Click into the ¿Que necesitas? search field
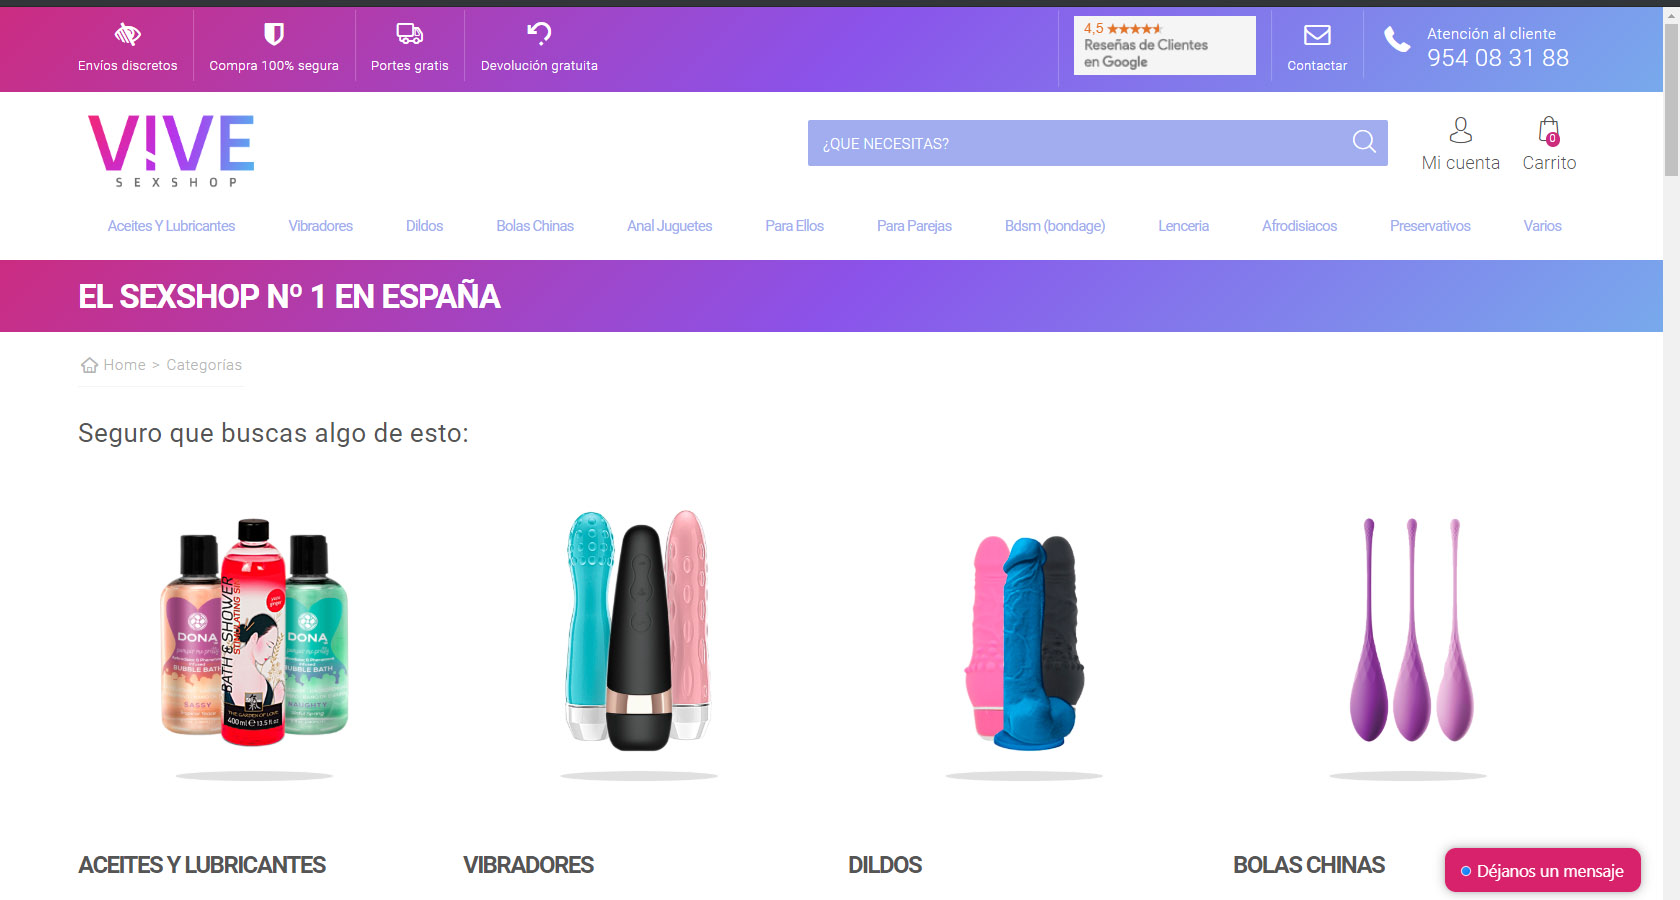This screenshot has height=900, width=1680. pyautogui.click(x=1080, y=143)
